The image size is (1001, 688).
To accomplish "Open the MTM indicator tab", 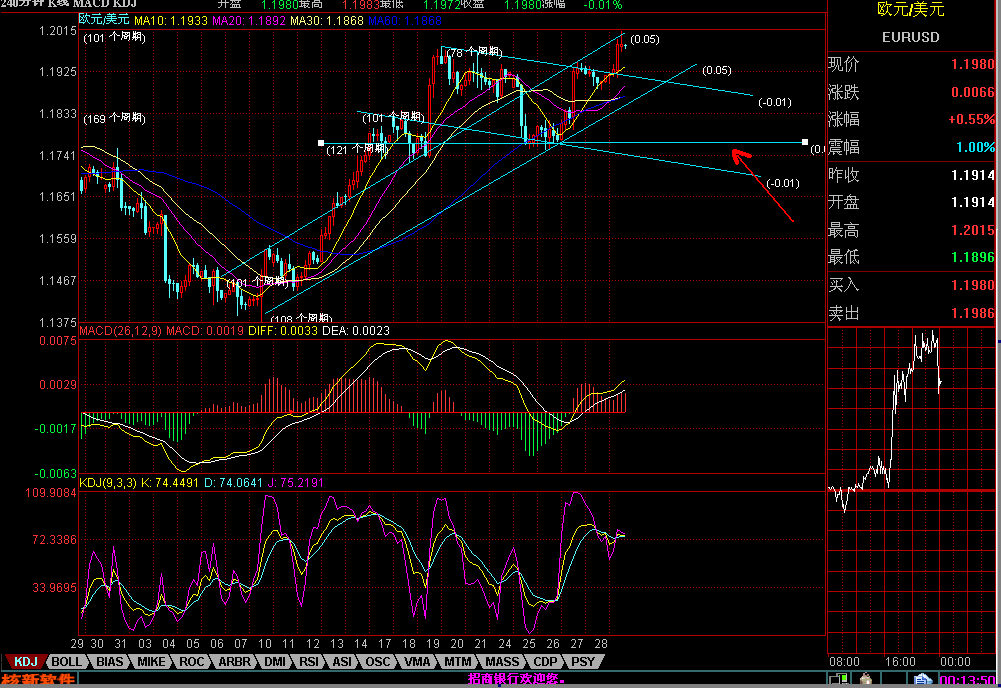I will click(457, 662).
